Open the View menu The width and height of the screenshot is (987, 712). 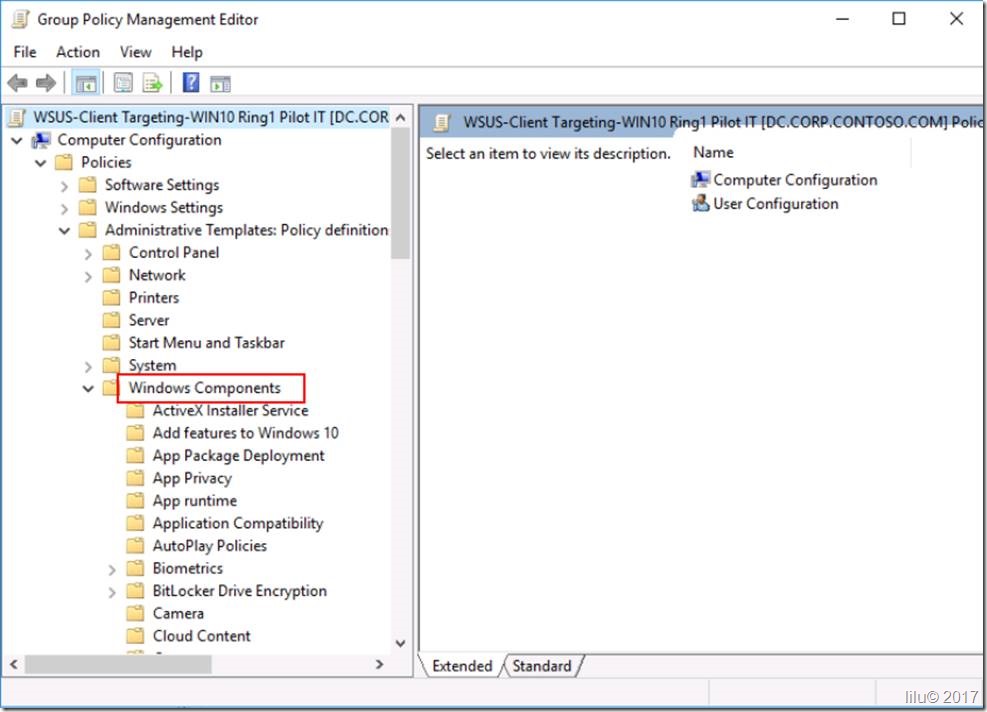point(136,52)
